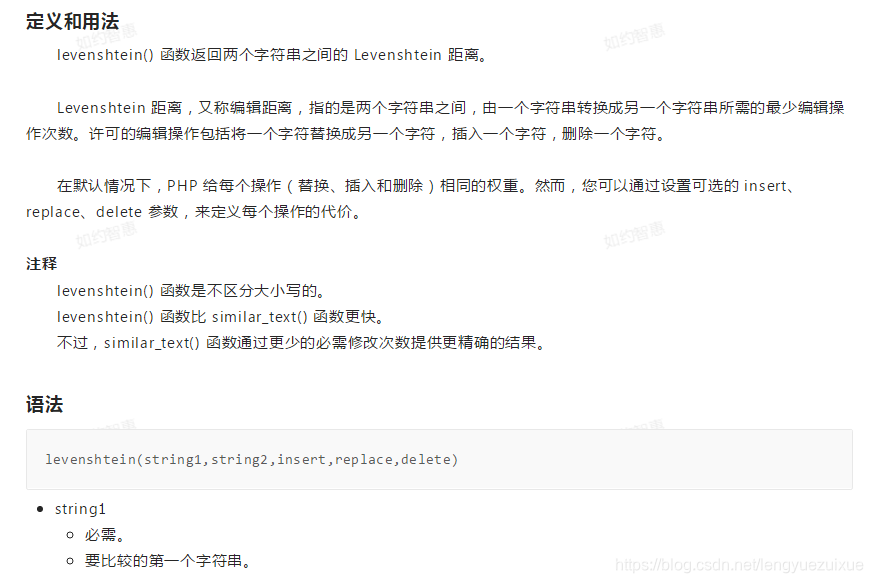The width and height of the screenshot is (873, 583).
Task: Click the 定义和用法 heading
Action: point(72,22)
